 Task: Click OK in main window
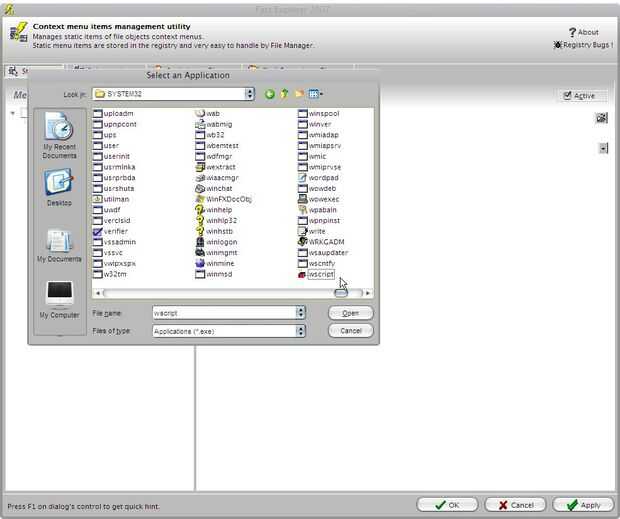pyautogui.click(x=447, y=505)
